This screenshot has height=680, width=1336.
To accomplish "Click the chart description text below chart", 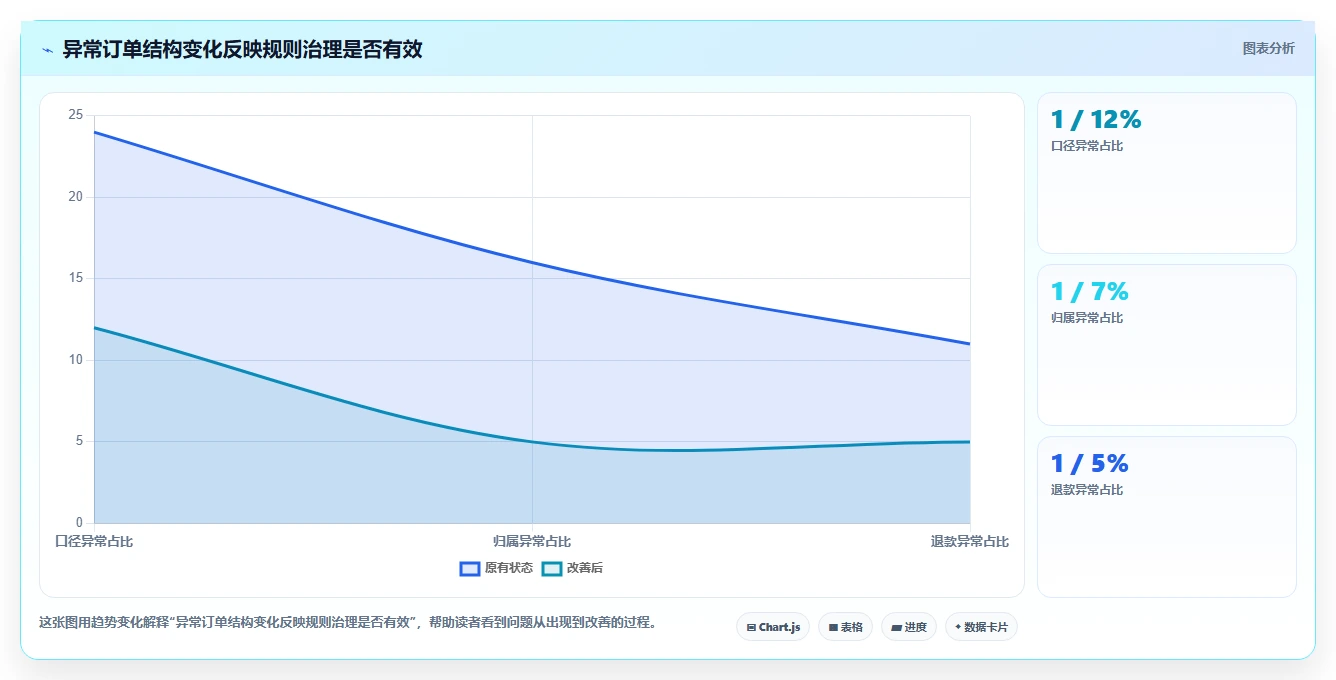I will pos(347,622).
